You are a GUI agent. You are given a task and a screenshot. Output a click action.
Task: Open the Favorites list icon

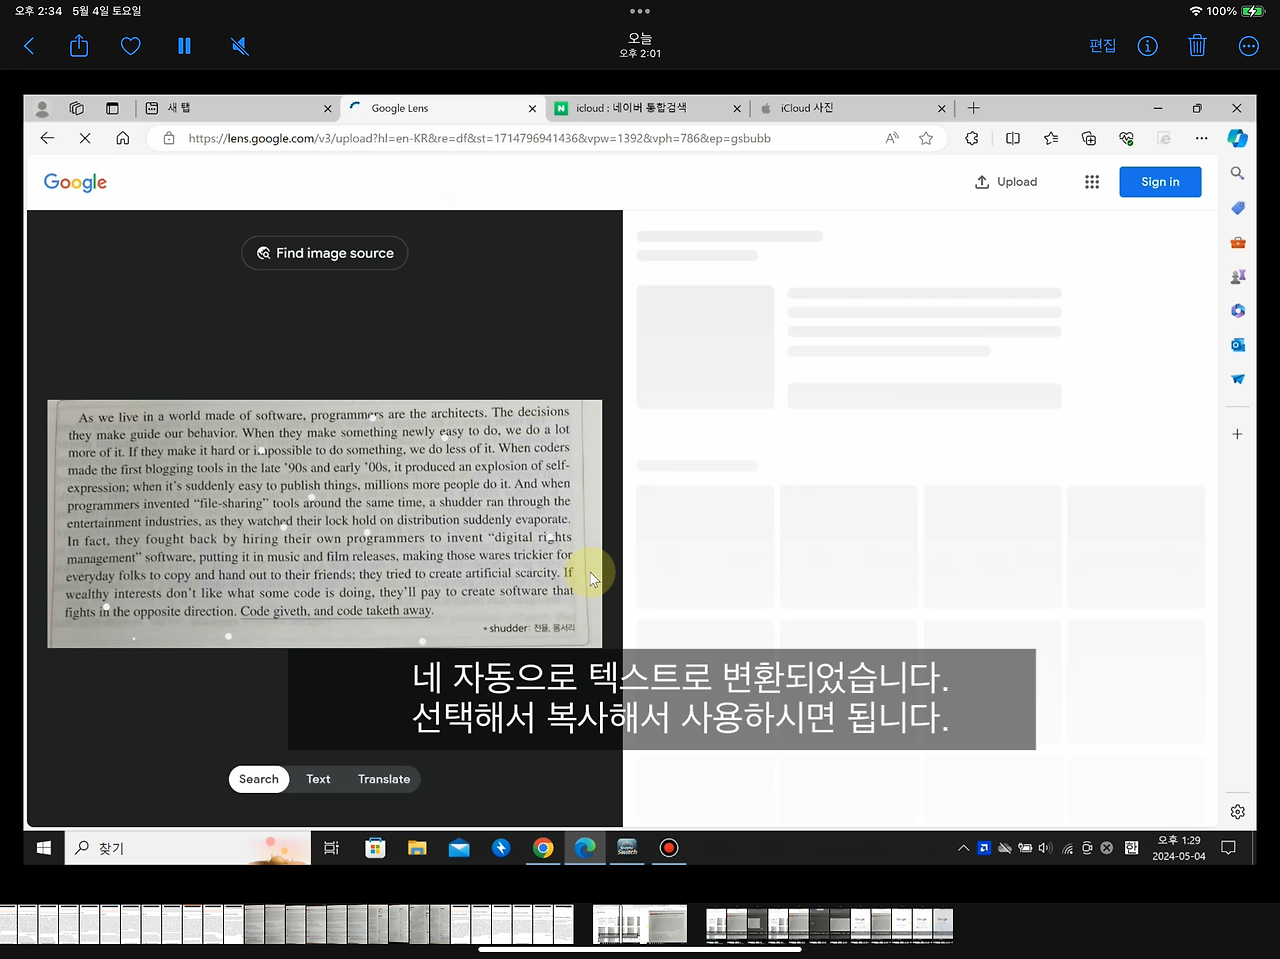point(1051,138)
